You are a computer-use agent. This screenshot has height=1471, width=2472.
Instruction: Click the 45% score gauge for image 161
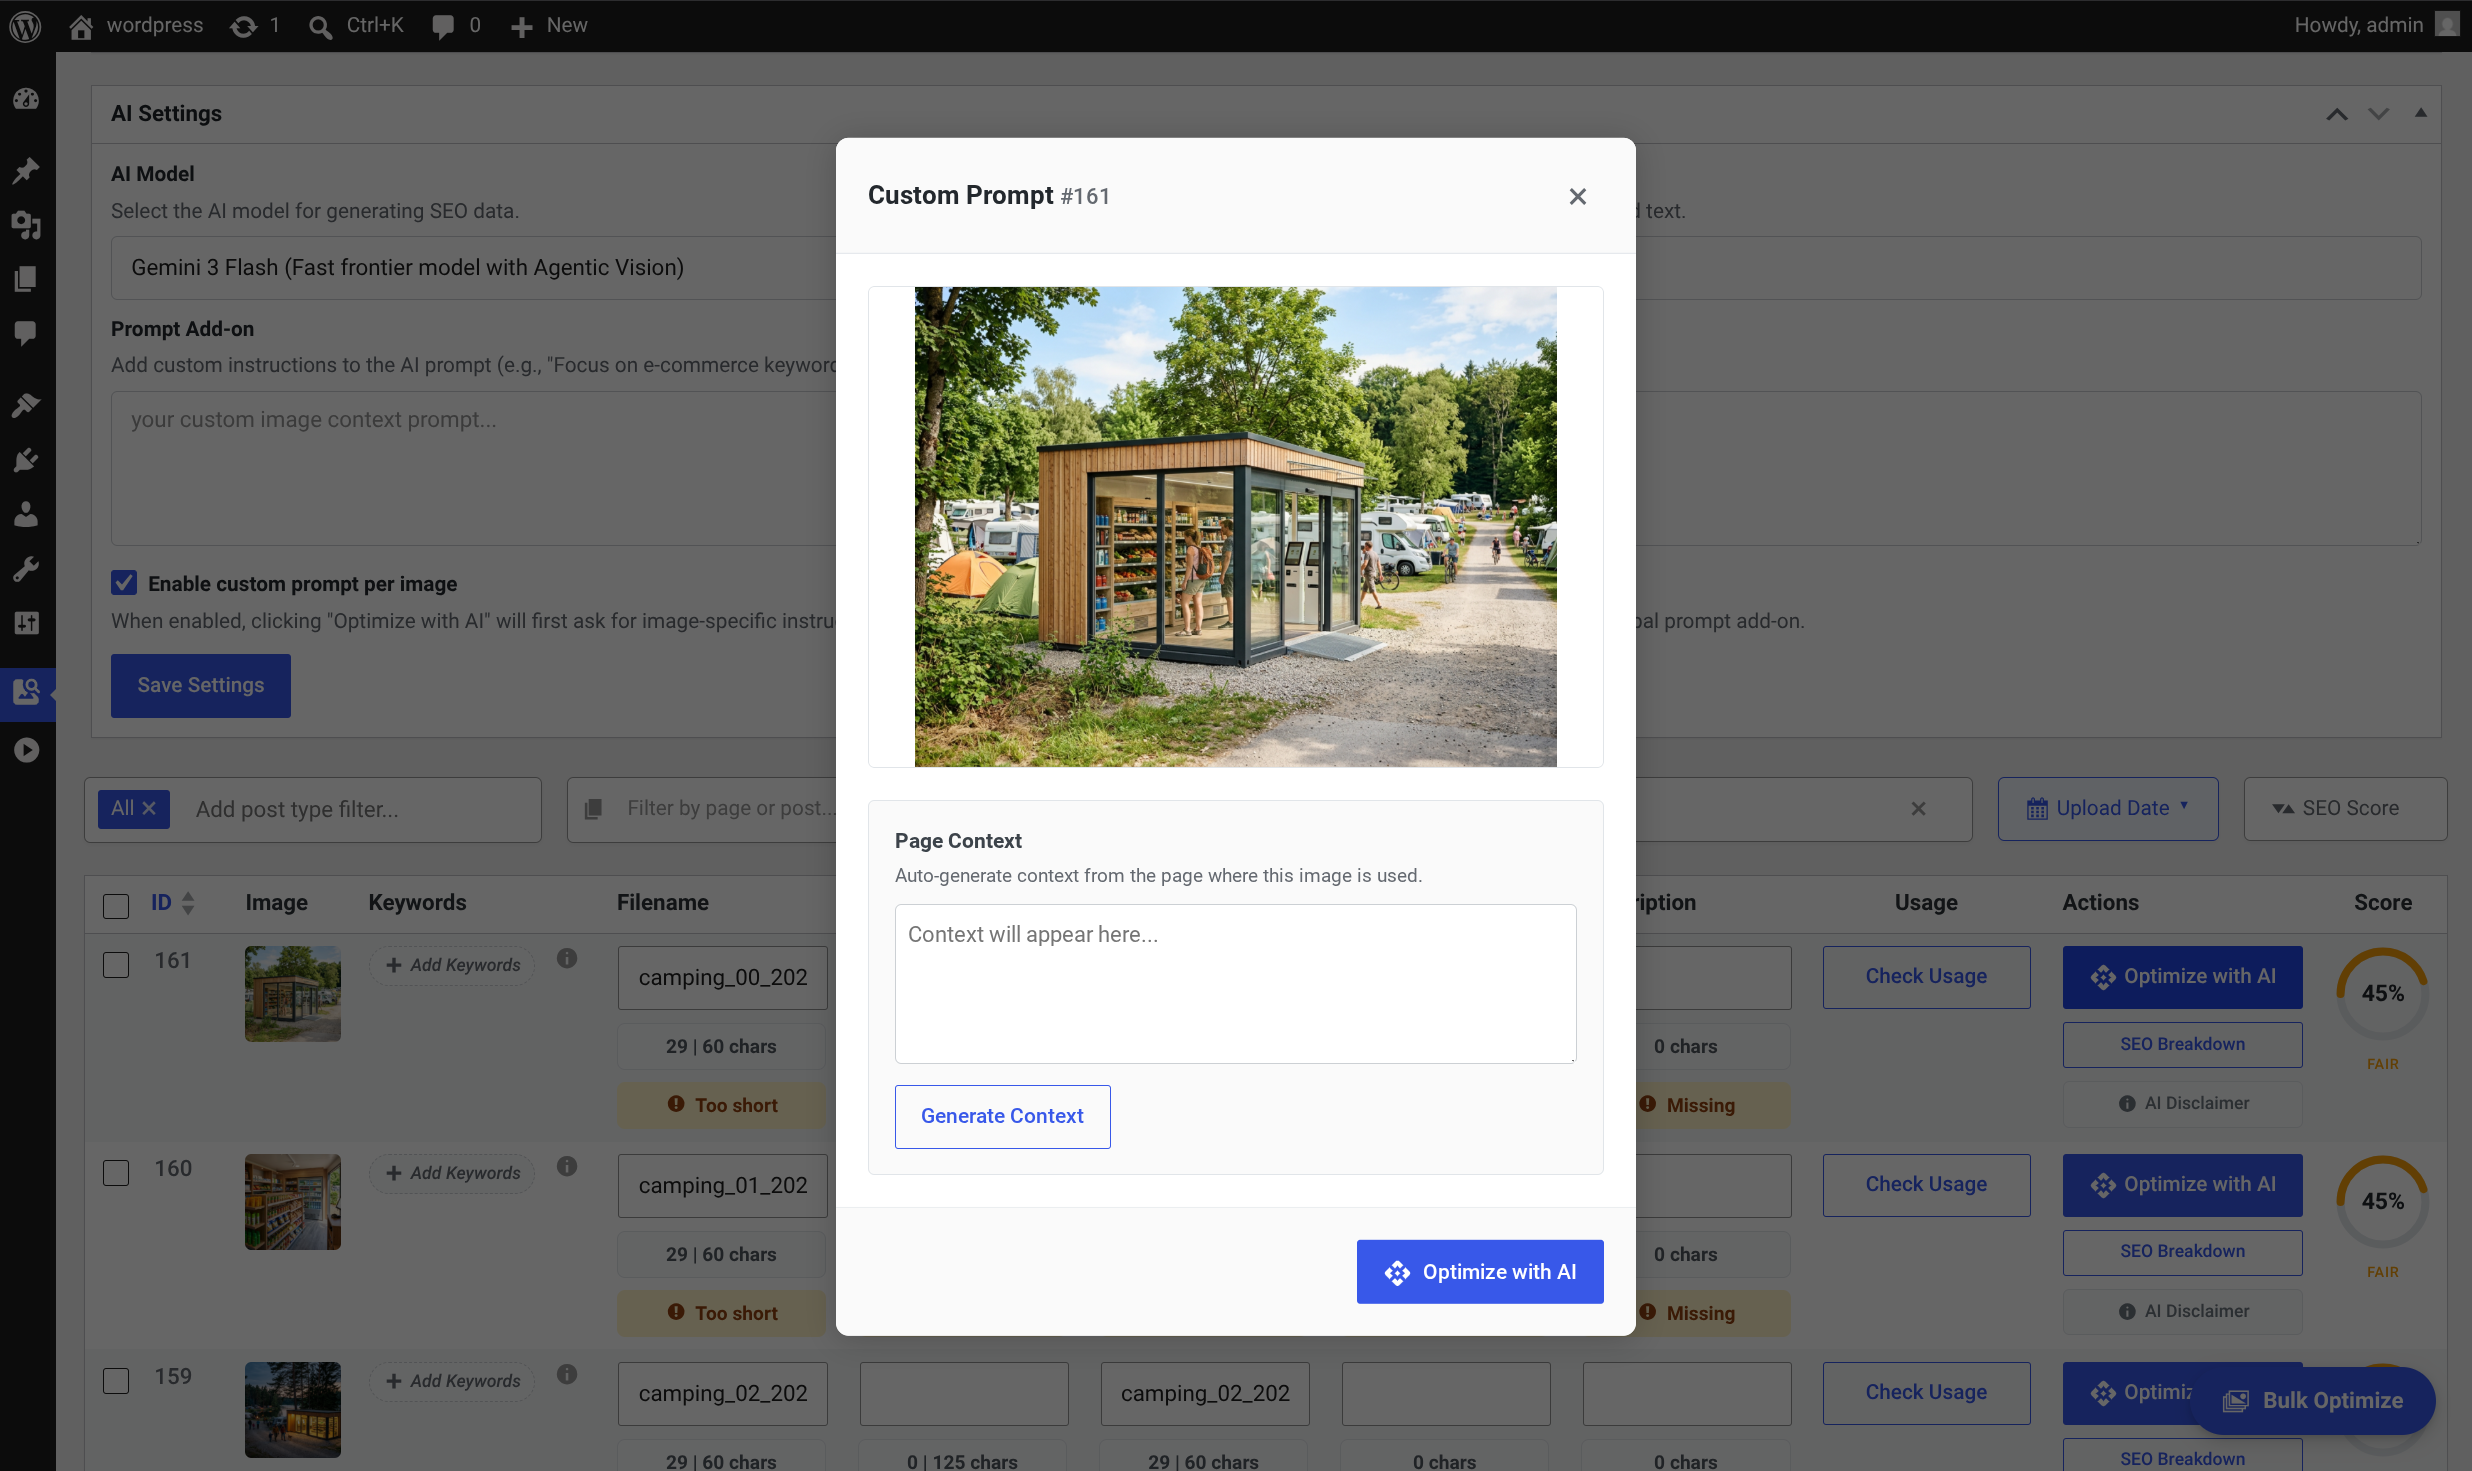point(2382,993)
